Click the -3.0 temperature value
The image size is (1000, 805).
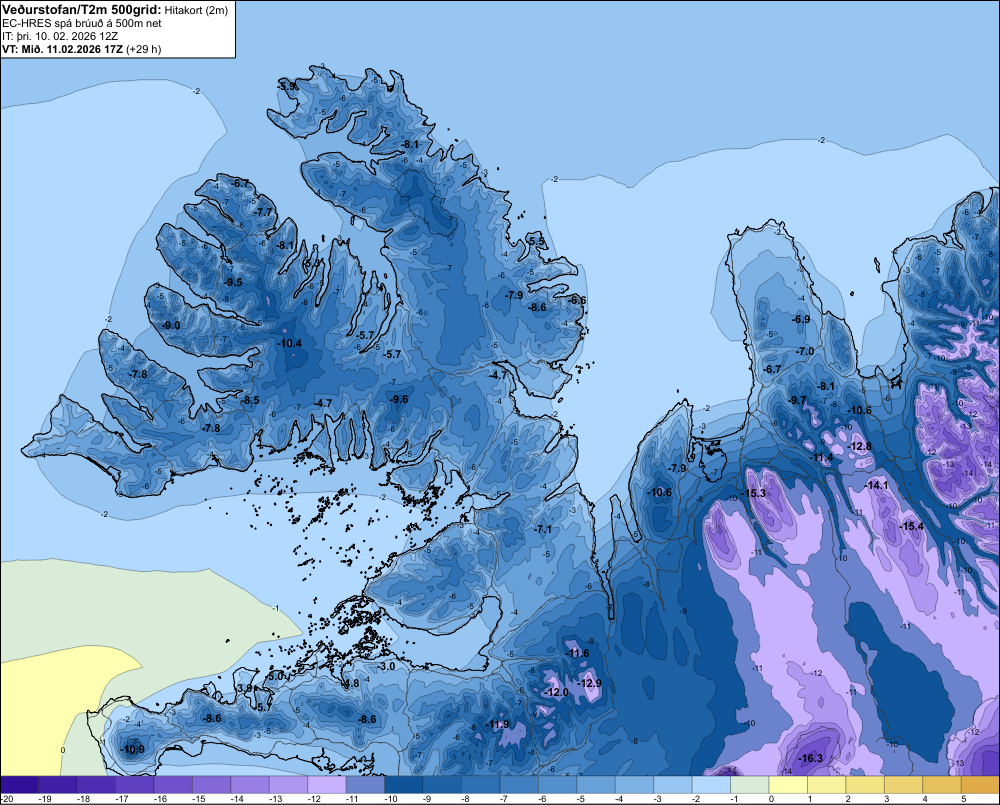pos(386,666)
